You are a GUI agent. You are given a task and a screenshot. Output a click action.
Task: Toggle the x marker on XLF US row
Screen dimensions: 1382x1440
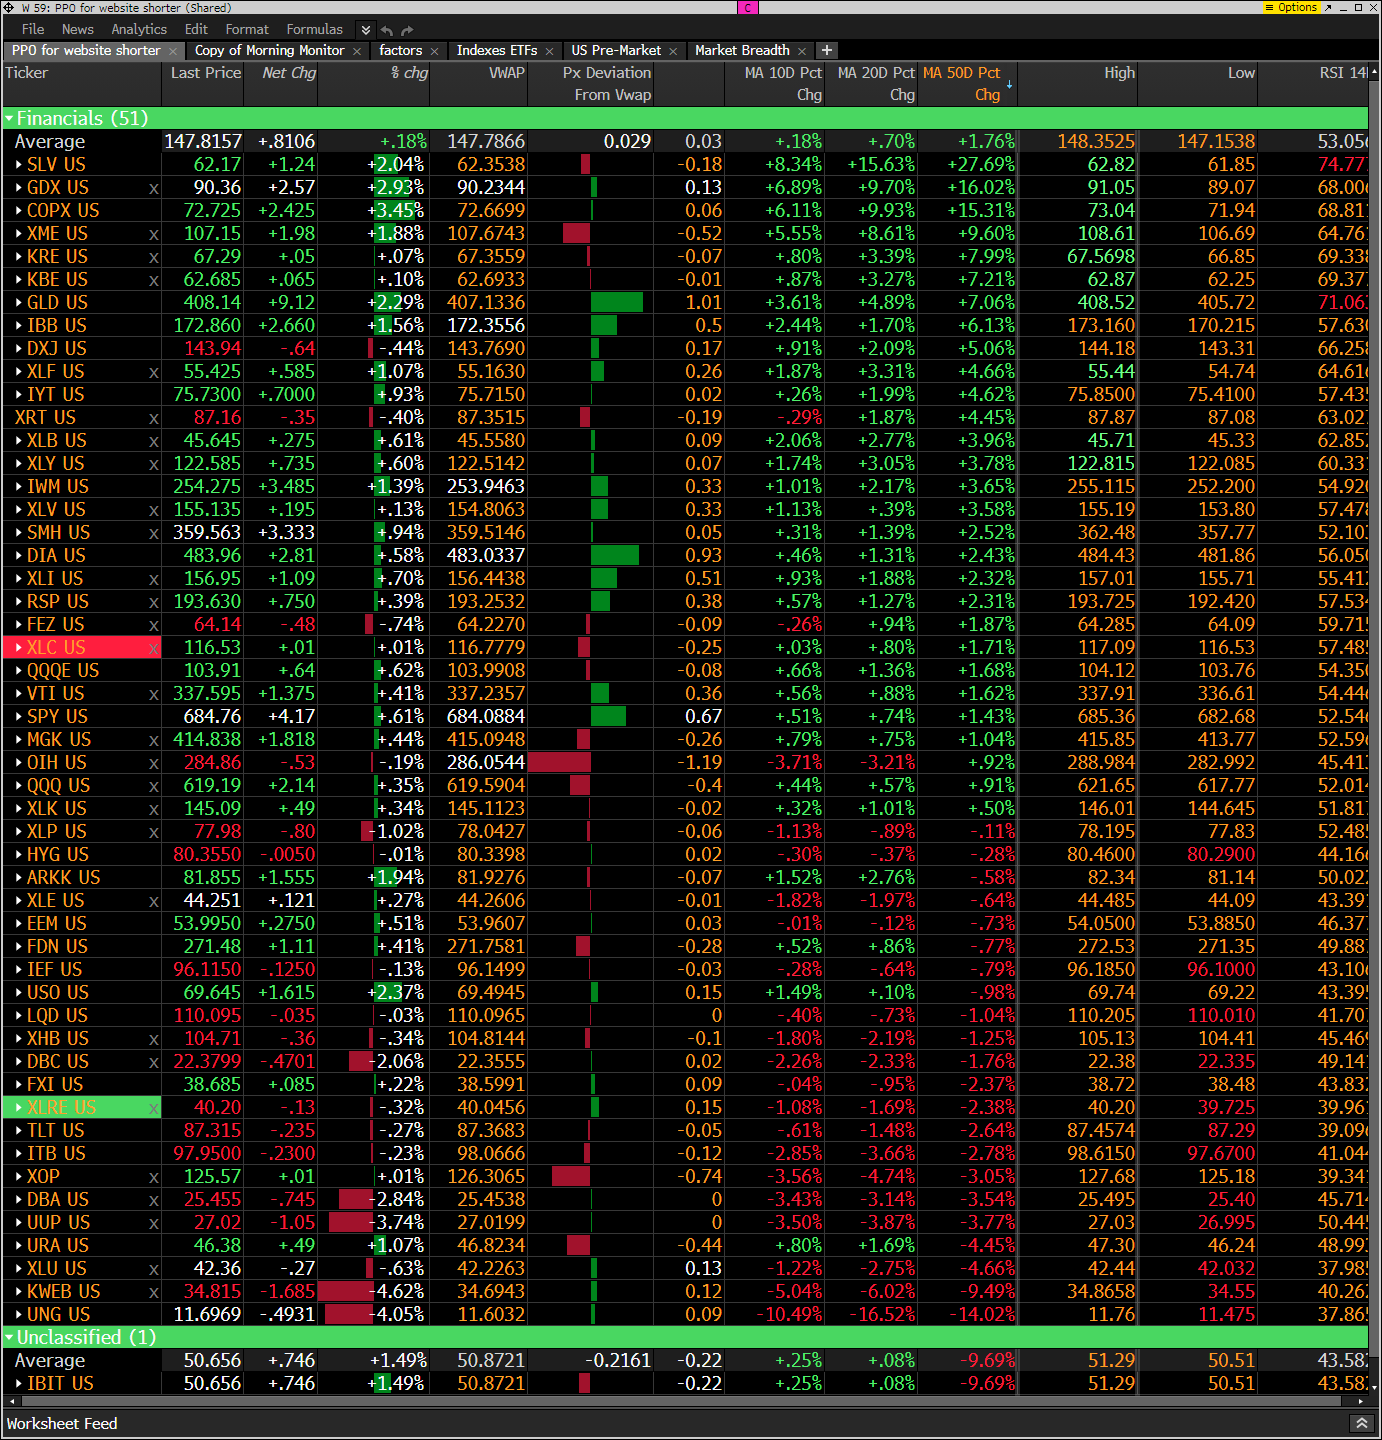[153, 372]
